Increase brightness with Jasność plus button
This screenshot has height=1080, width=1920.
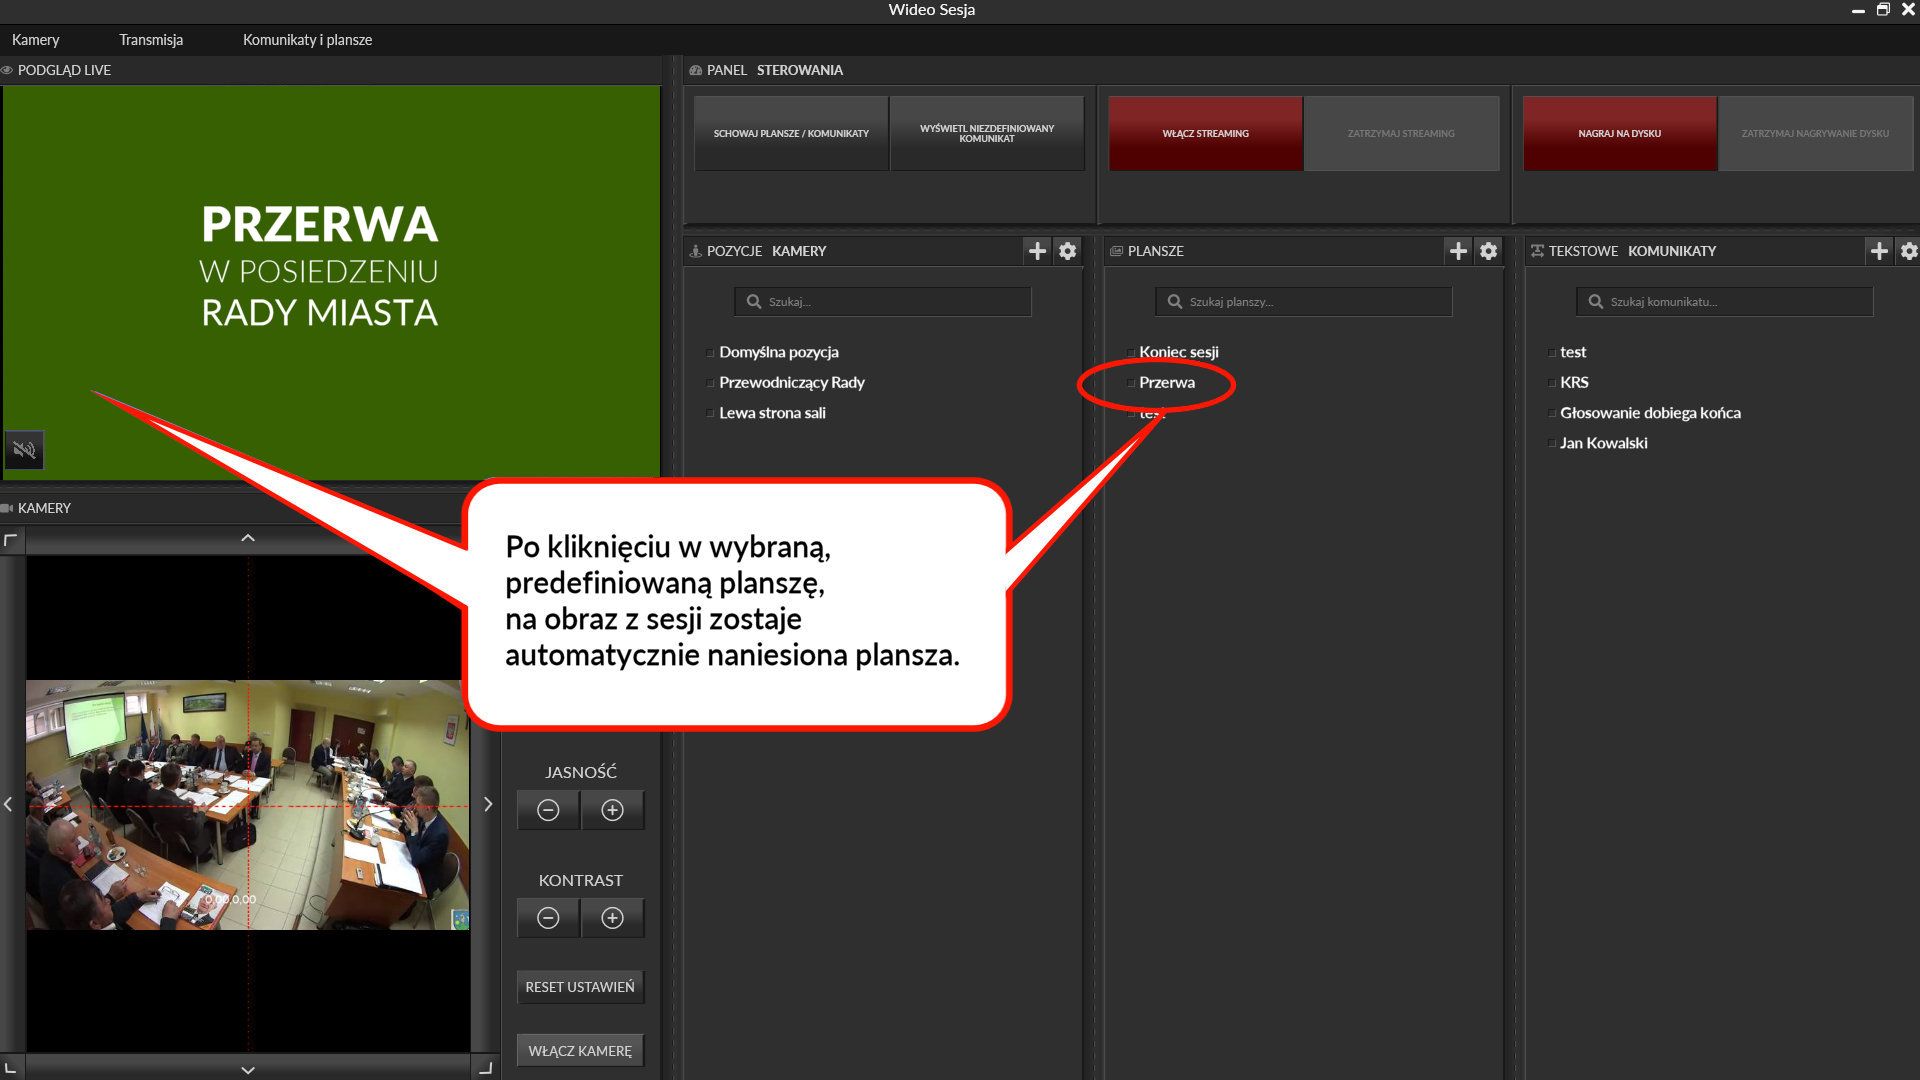[x=612, y=810]
